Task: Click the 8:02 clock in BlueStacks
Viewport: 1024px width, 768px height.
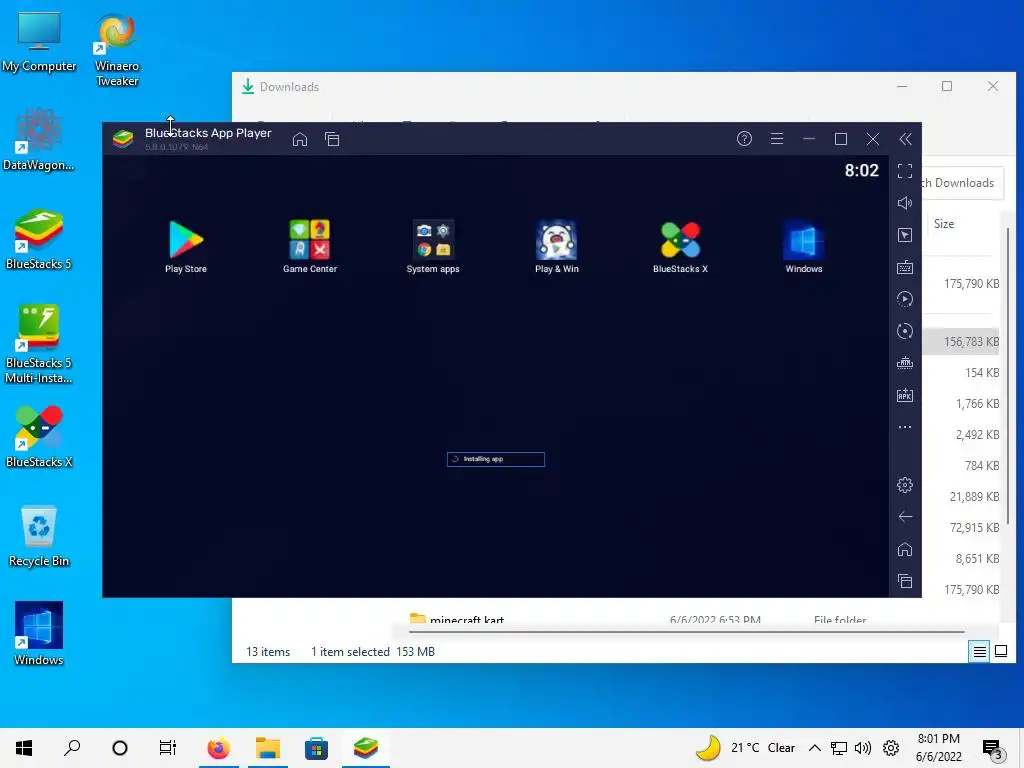Action: pos(861,170)
